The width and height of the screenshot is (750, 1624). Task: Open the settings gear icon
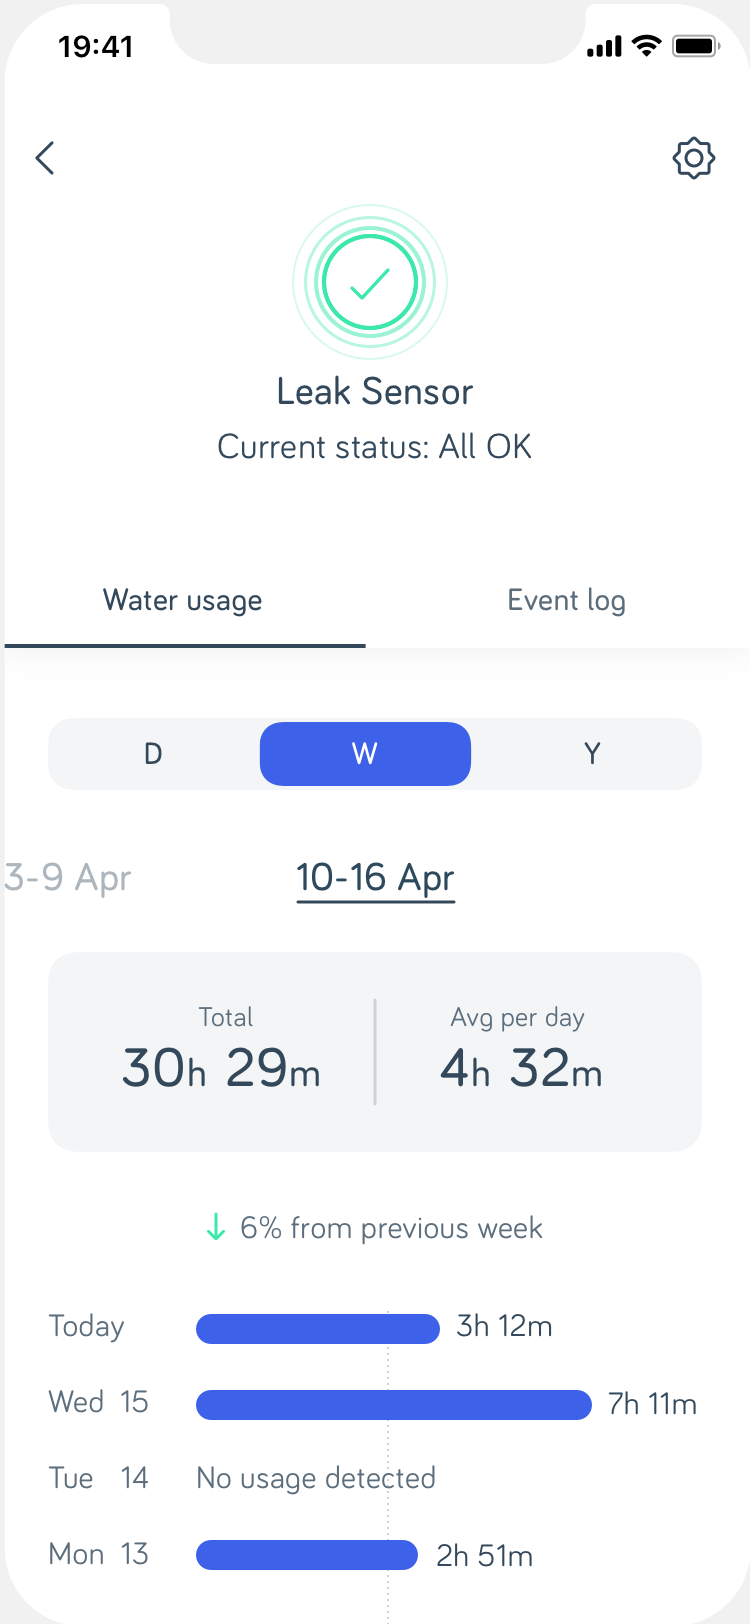(693, 158)
